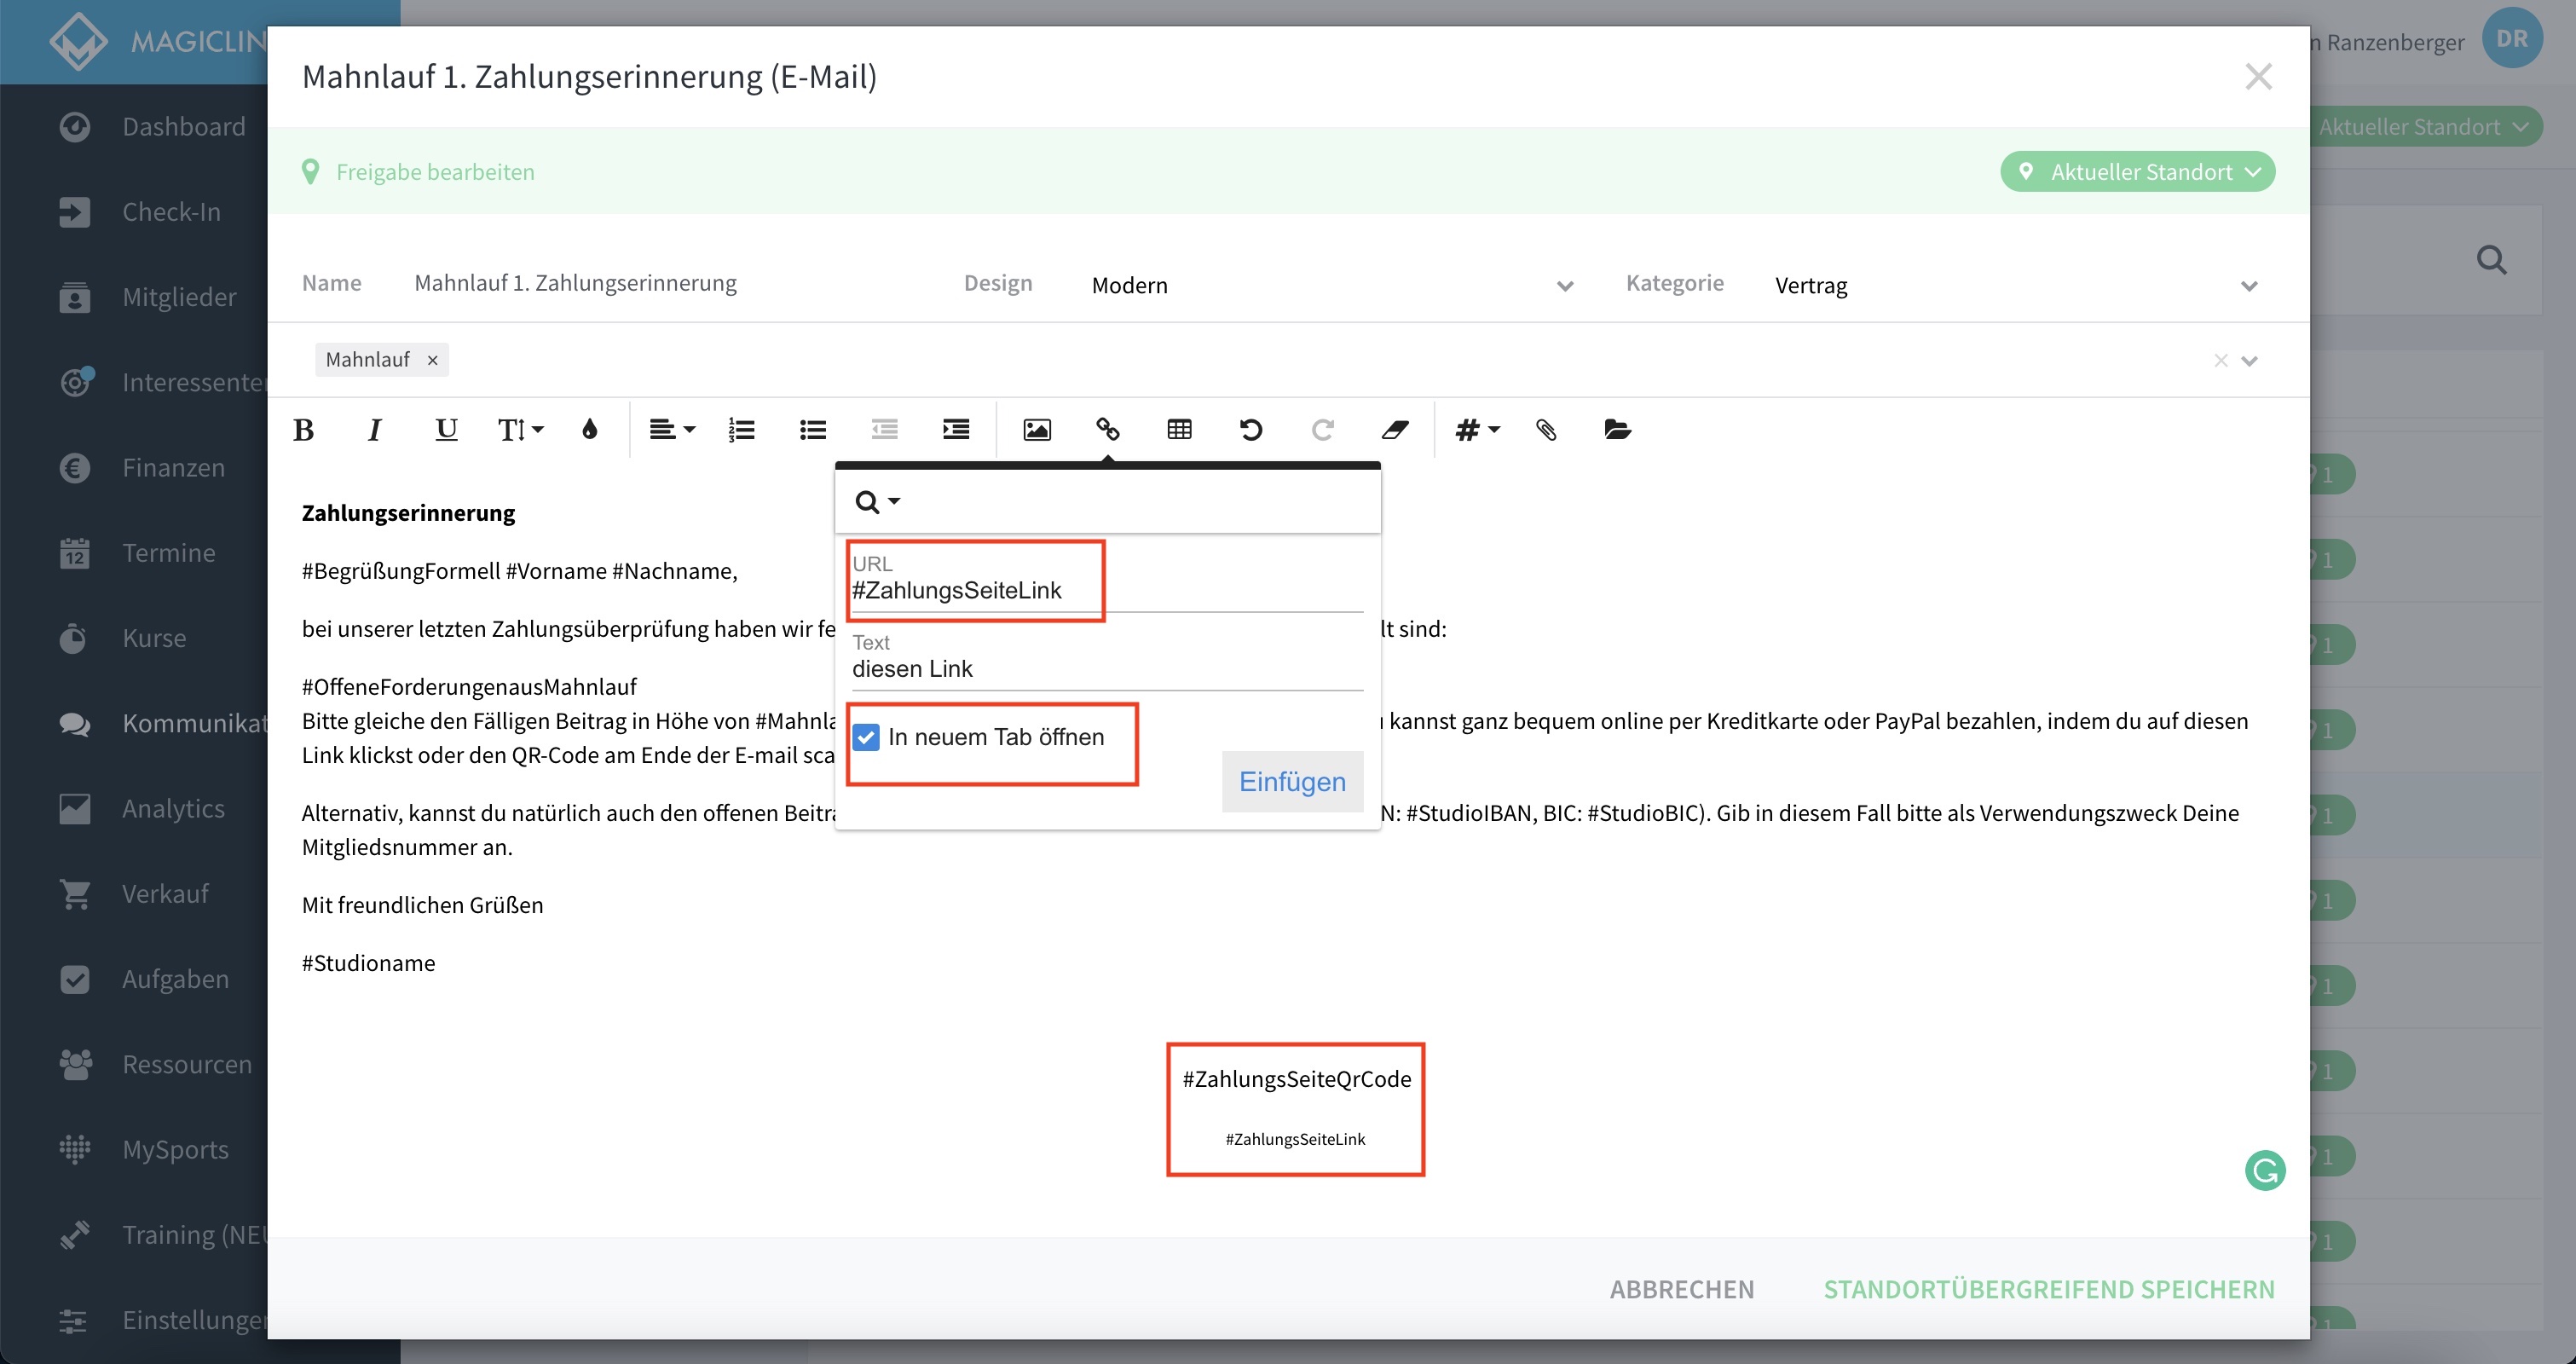Viewport: 2576px width, 1364px height.
Task: Click the Einstellungen sliders icon
Action: point(73,1321)
